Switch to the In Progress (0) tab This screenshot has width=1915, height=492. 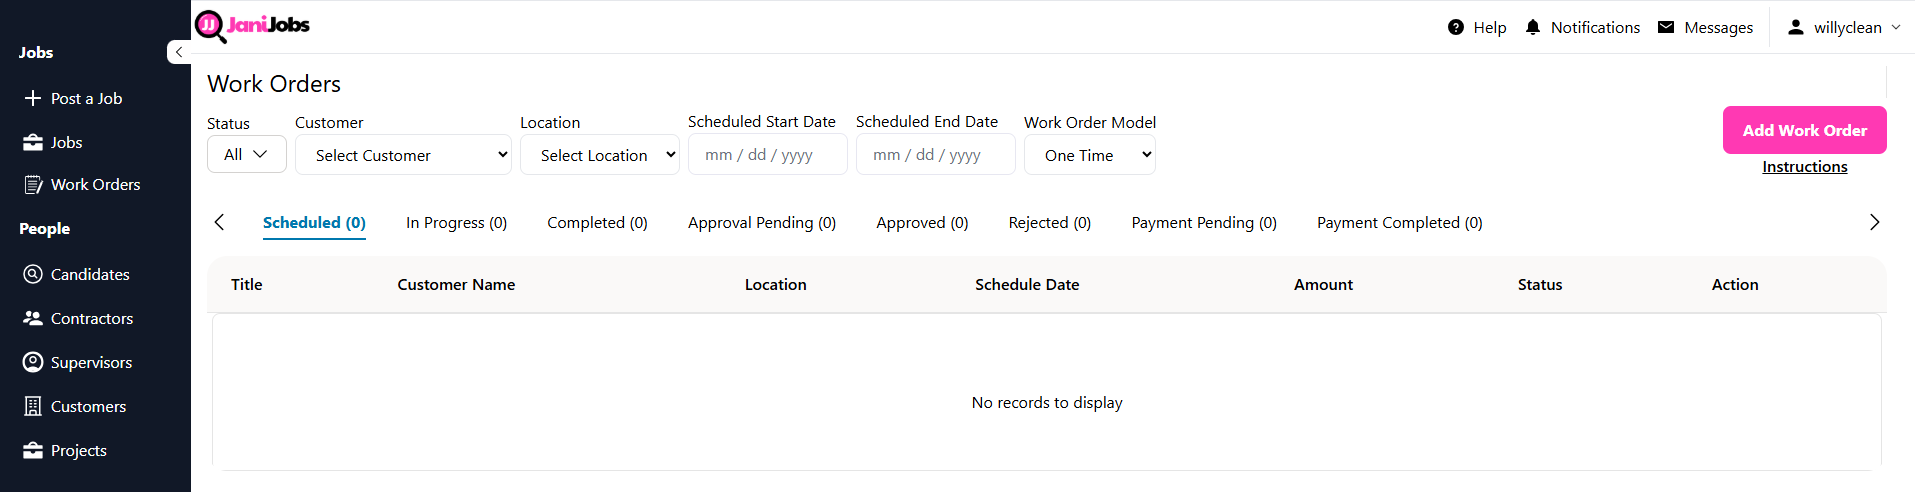456,223
